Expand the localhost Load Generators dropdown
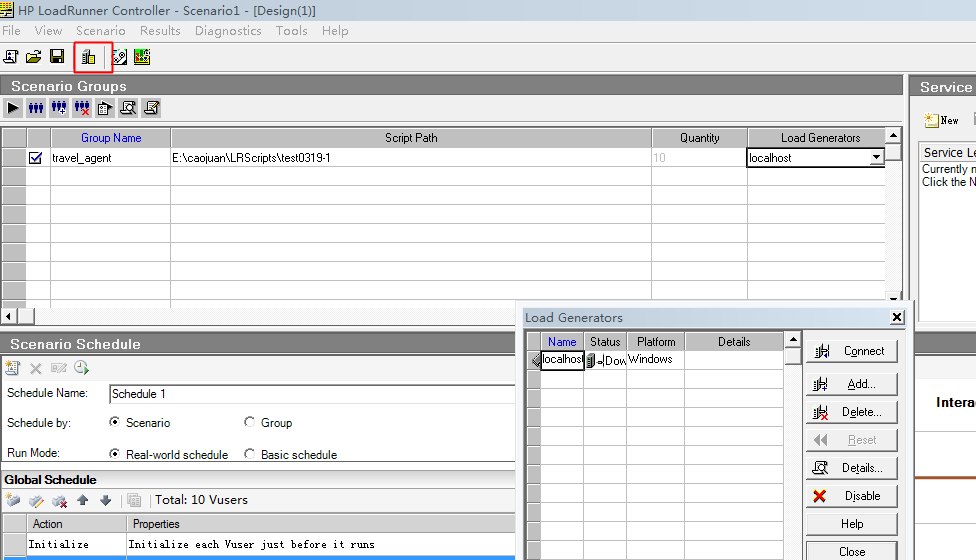 click(876, 157)
